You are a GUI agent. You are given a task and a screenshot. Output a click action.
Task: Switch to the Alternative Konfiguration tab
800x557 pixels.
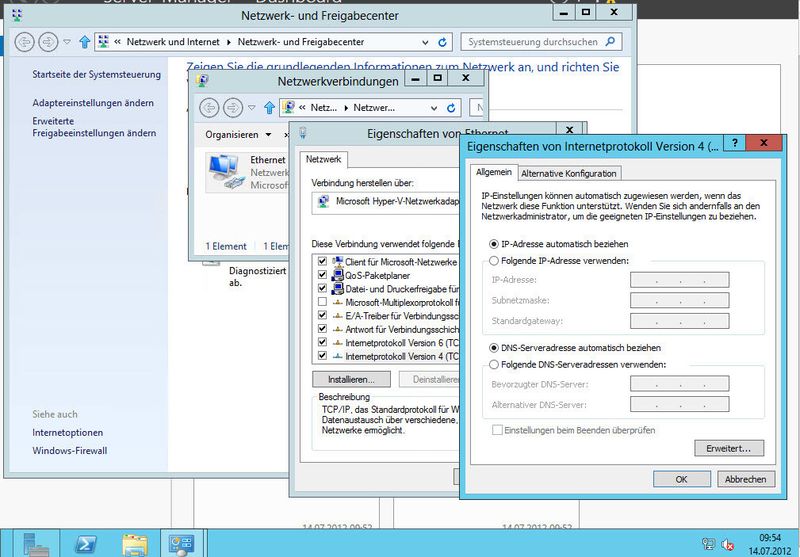pyautogui.click(x=569, y=173)
